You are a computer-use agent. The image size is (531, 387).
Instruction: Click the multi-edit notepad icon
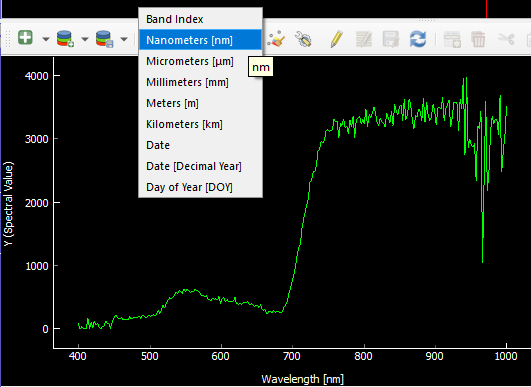[x=364, y=39]
